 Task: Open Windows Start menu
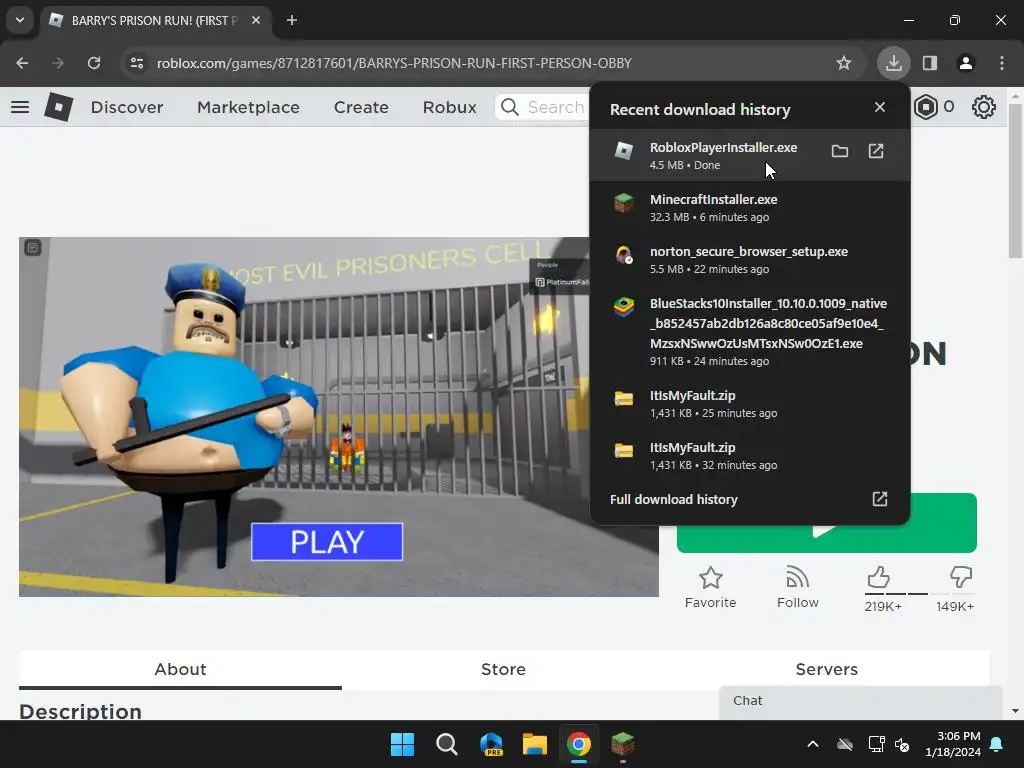[402, 744]
